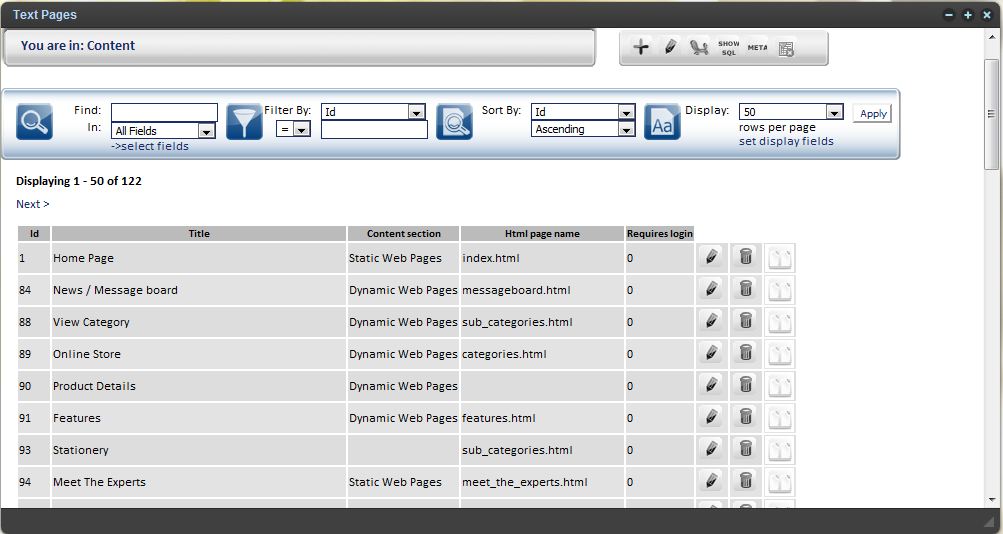Click the pencil icon in Stationery row
Screen dimensions: 1003x534
coord(711,450)
